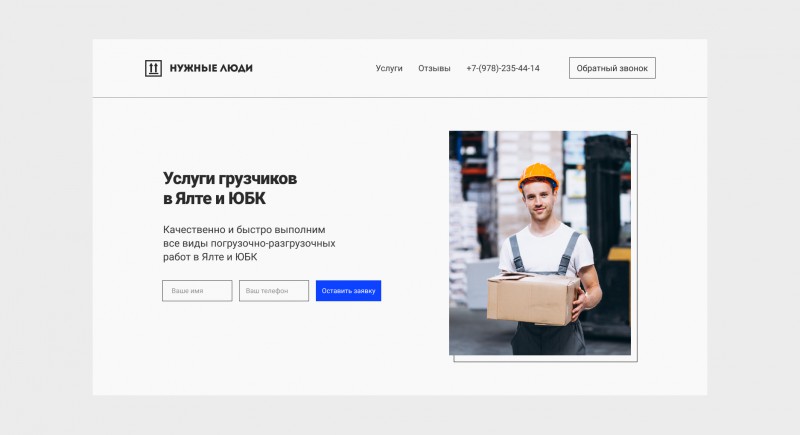The width and height of the screenshot is (800, 435).
Task: Click the blue Оставить заявку button
Action: coord(348,291)
